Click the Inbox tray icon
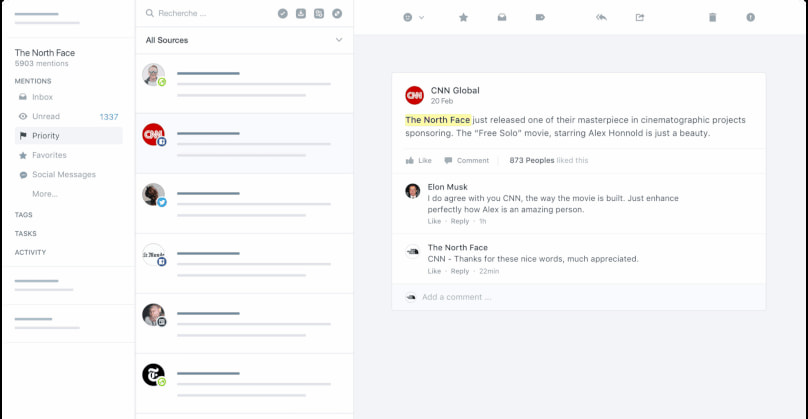Image resolution: width=808 pixels, height=419 pixels. coord(23,97)
